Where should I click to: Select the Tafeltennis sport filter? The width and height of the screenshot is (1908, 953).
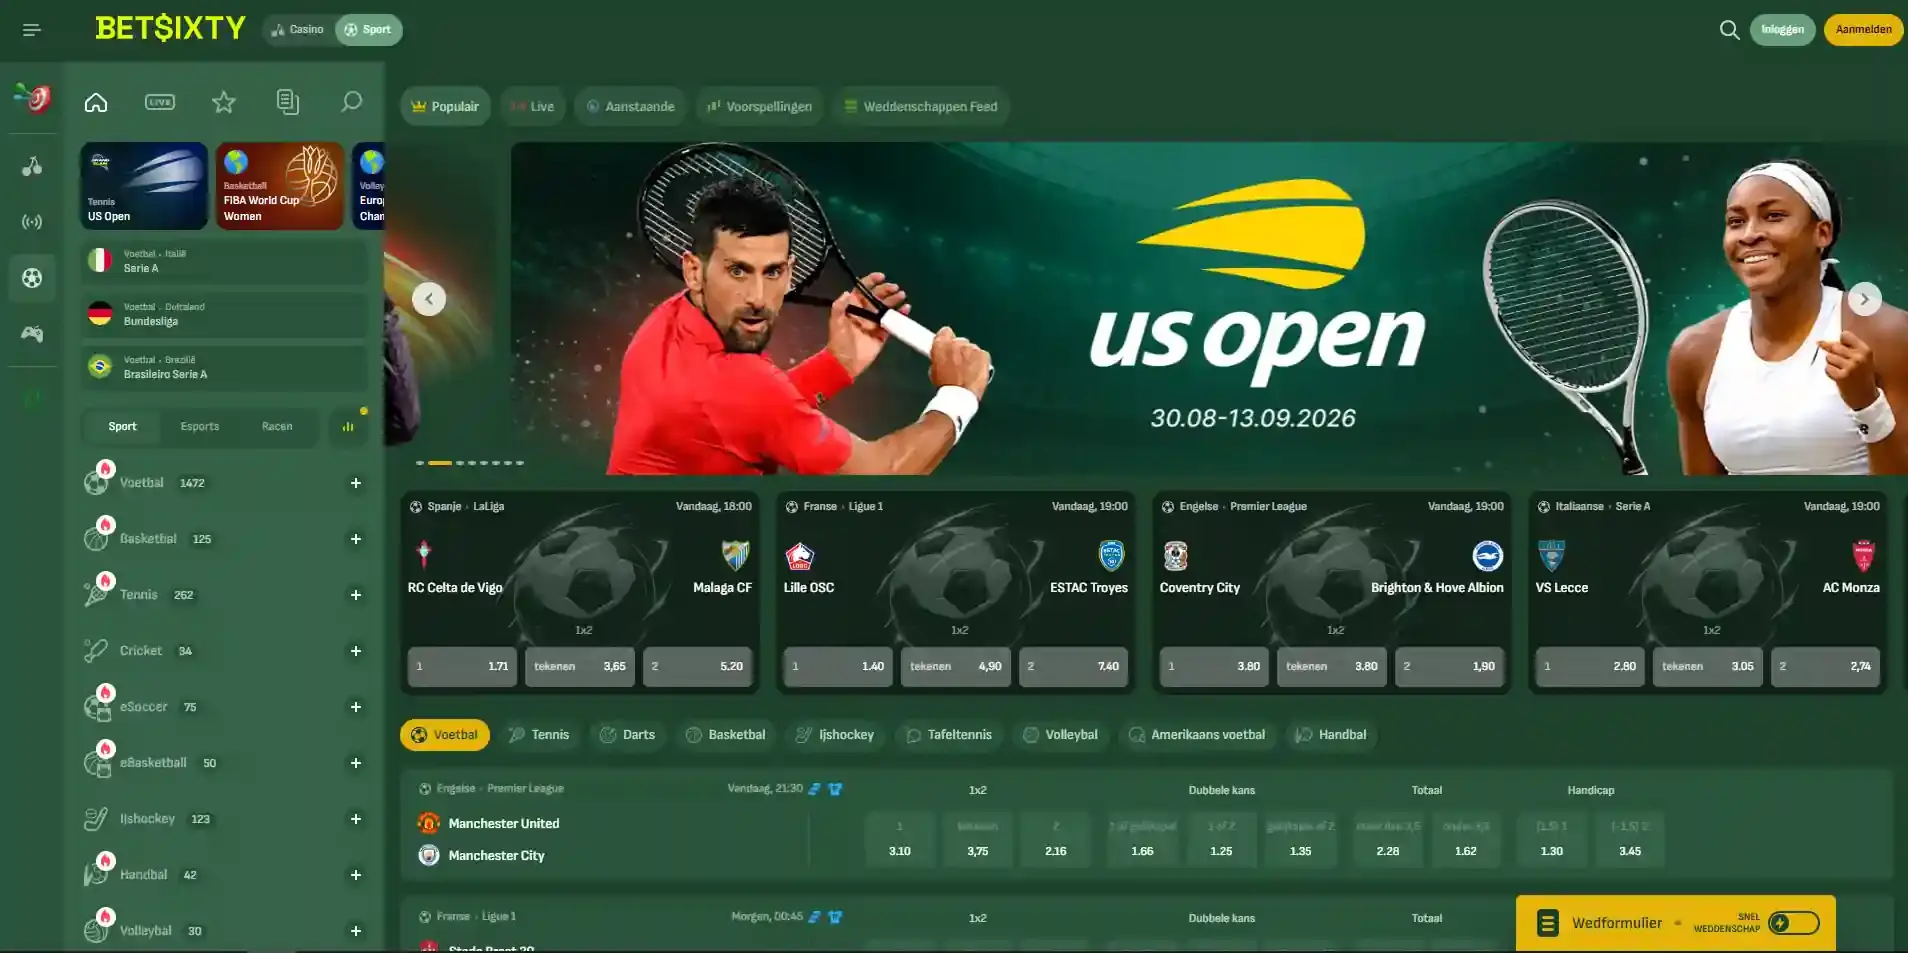(x=949, y=735)
